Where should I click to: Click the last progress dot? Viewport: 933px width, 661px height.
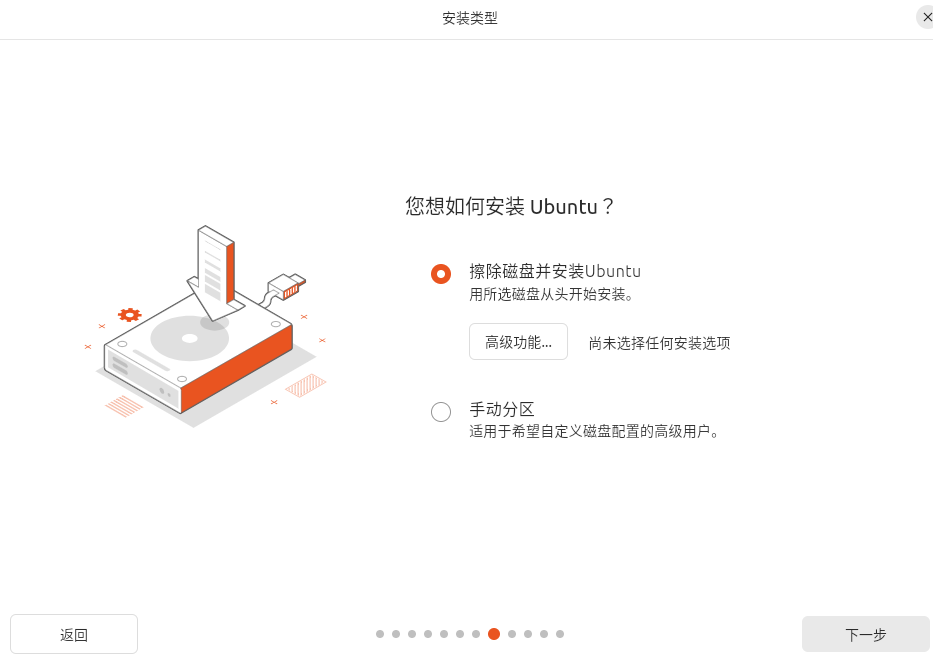pos(560,634)
